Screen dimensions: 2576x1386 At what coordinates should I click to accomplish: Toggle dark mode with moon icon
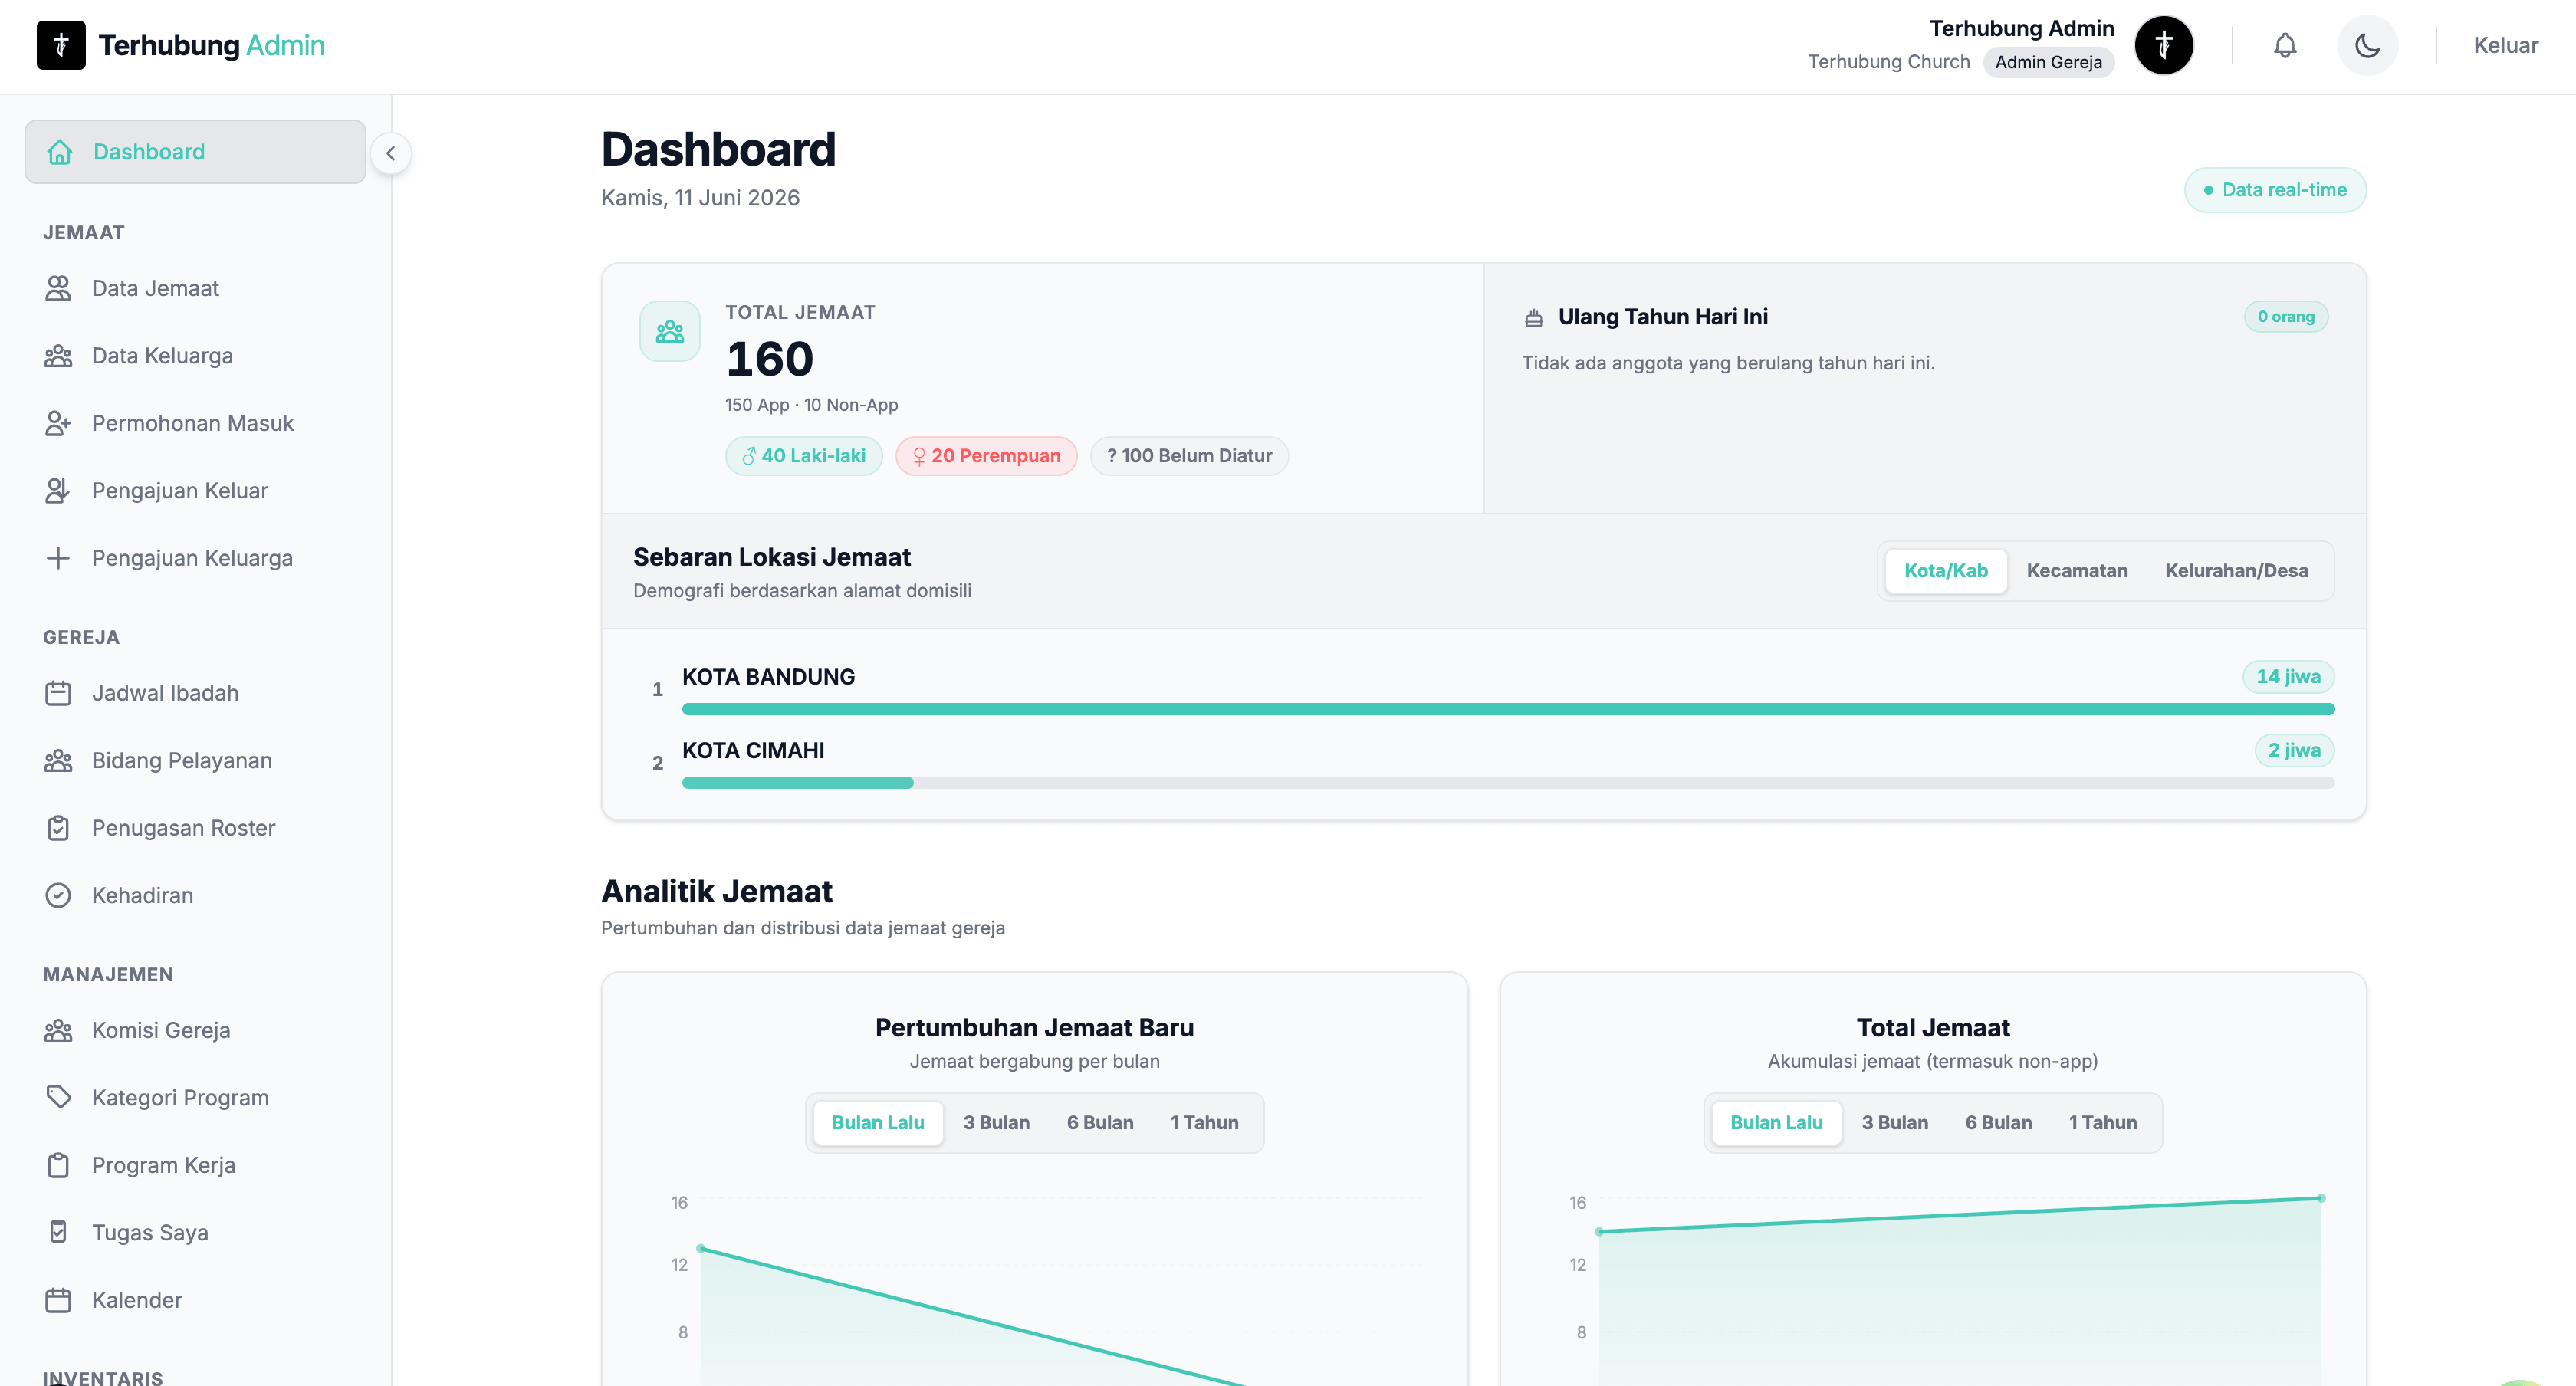2367,45
